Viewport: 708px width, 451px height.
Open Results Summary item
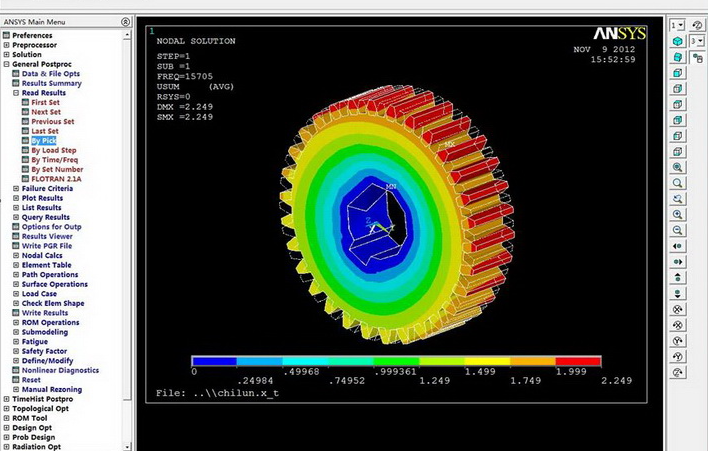click(51, 83)
